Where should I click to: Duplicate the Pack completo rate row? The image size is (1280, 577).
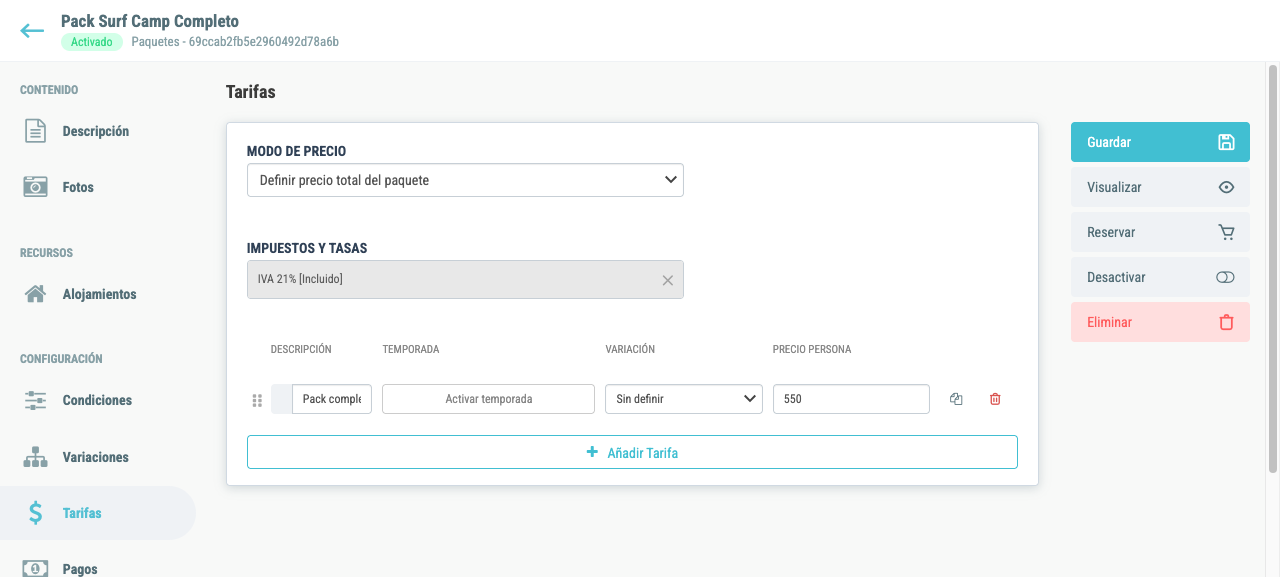click(956, 399)
